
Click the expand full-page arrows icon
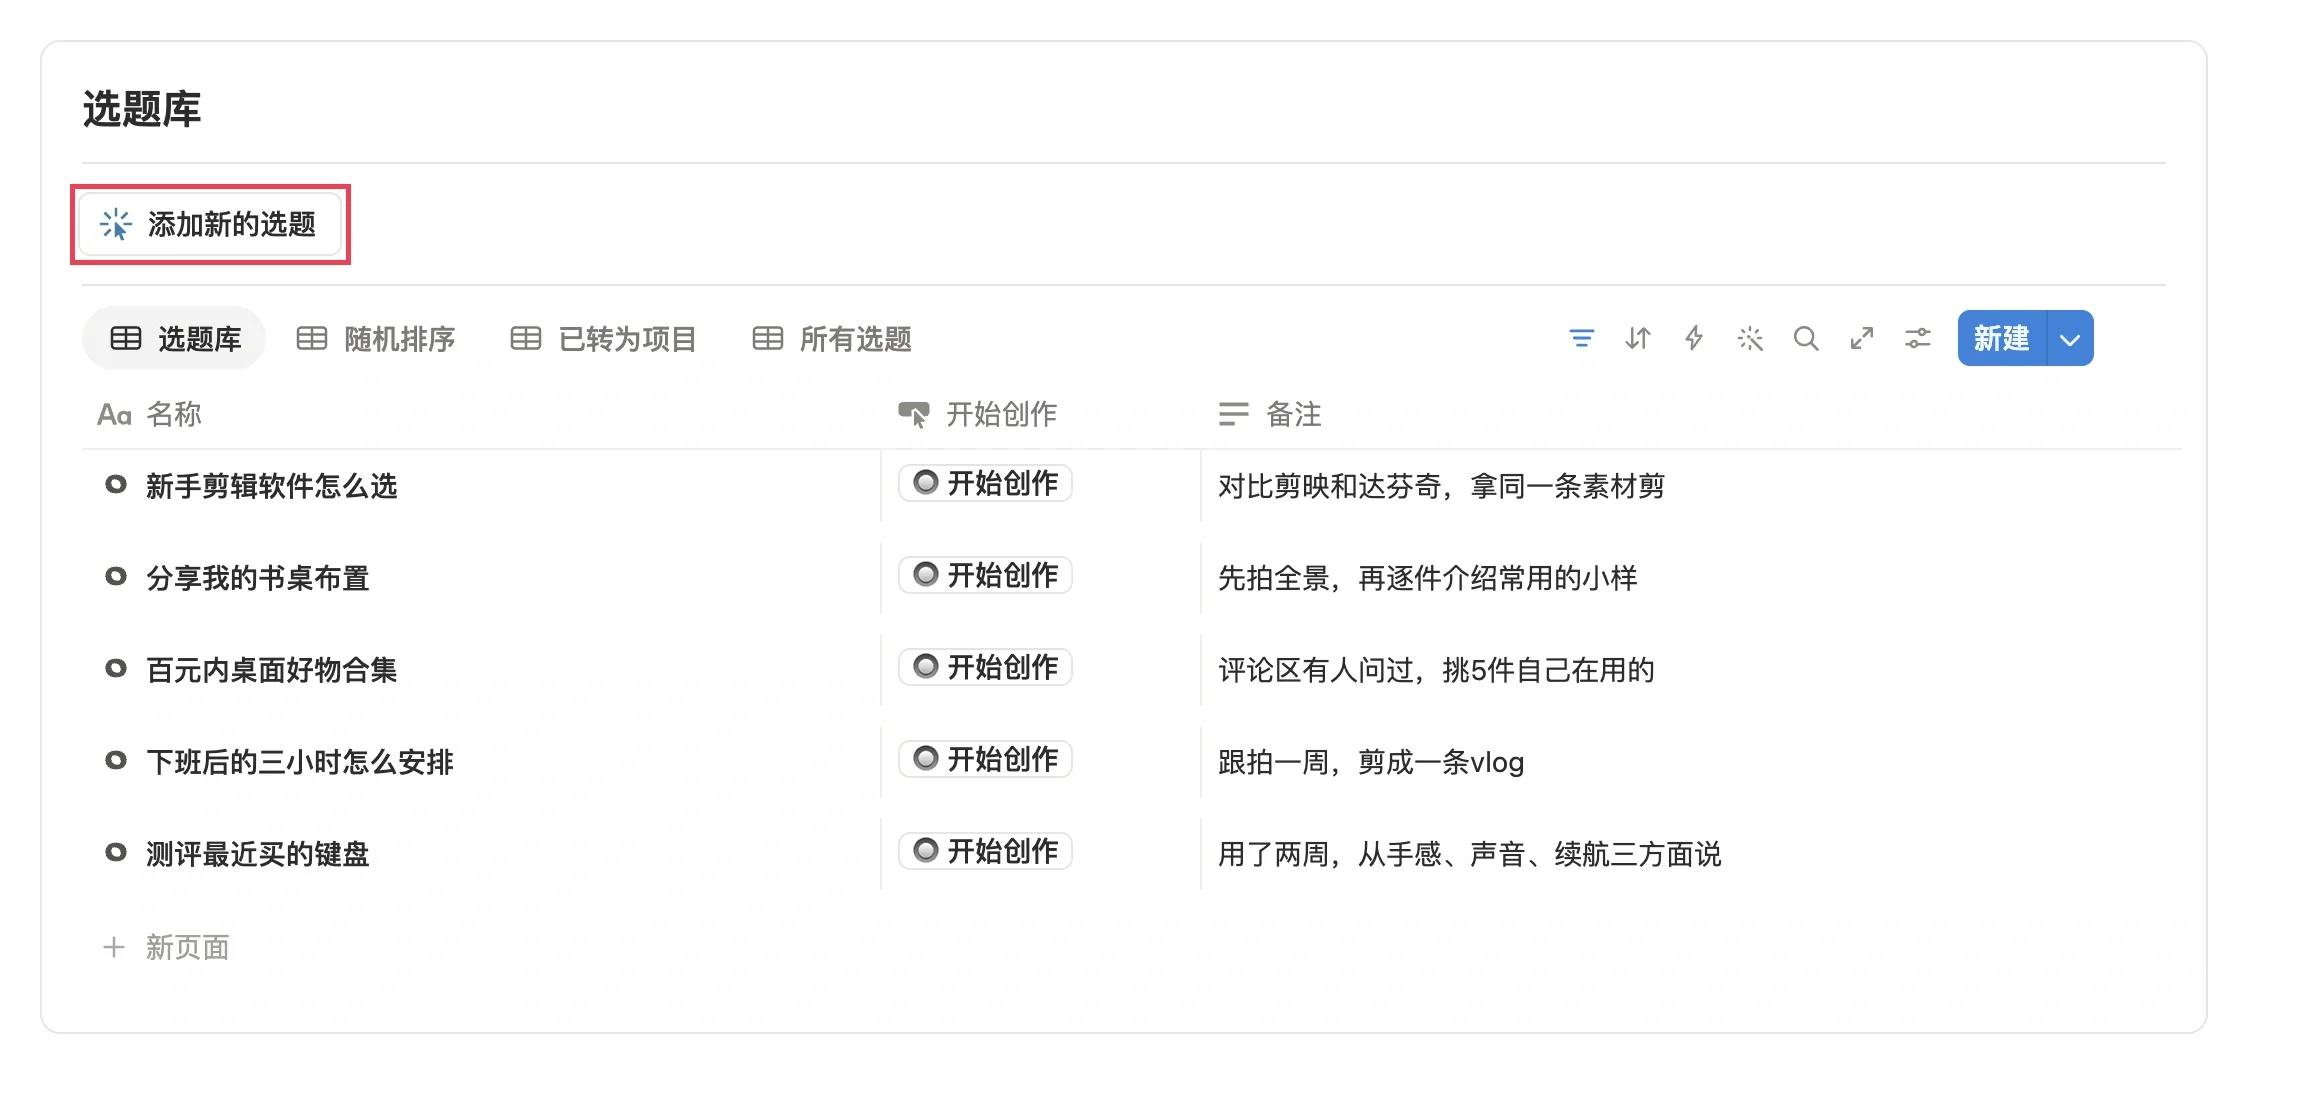pos(1861,338)
